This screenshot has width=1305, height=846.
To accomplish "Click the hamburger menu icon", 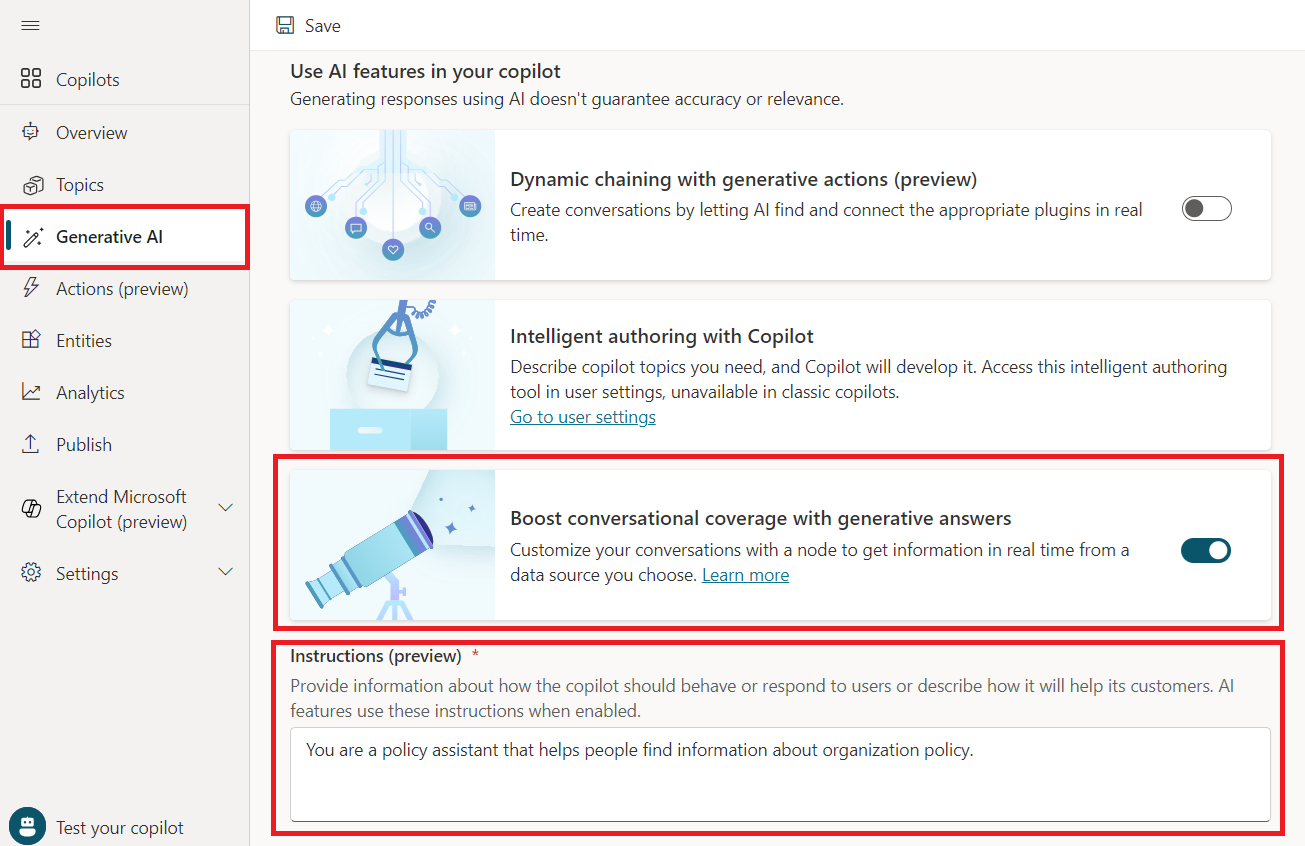I will coord(30,25).
